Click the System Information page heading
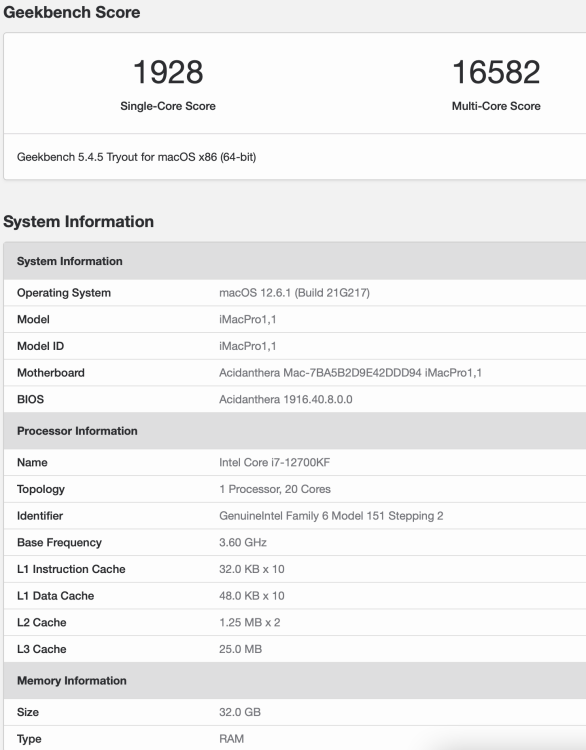This screenshot has height=750, width=586. pos(78,221)
